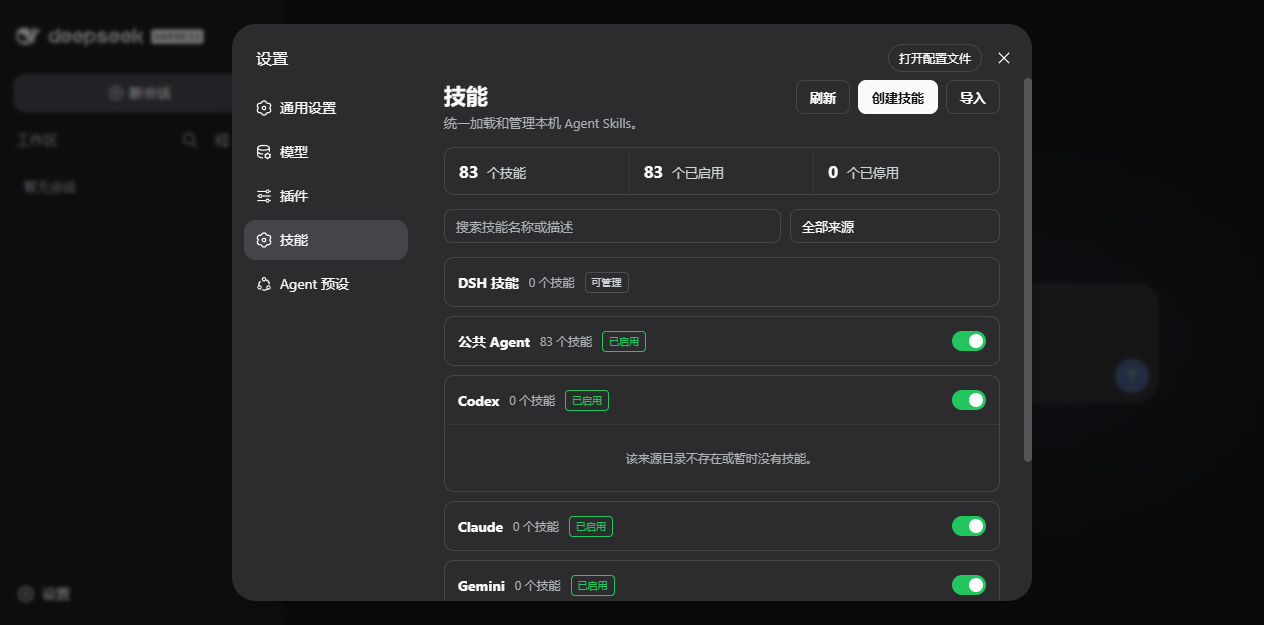The width and height of the screenshot is (1264, 625).
Task: Turn off the Claude skills source switch
Action: [969, 526]
